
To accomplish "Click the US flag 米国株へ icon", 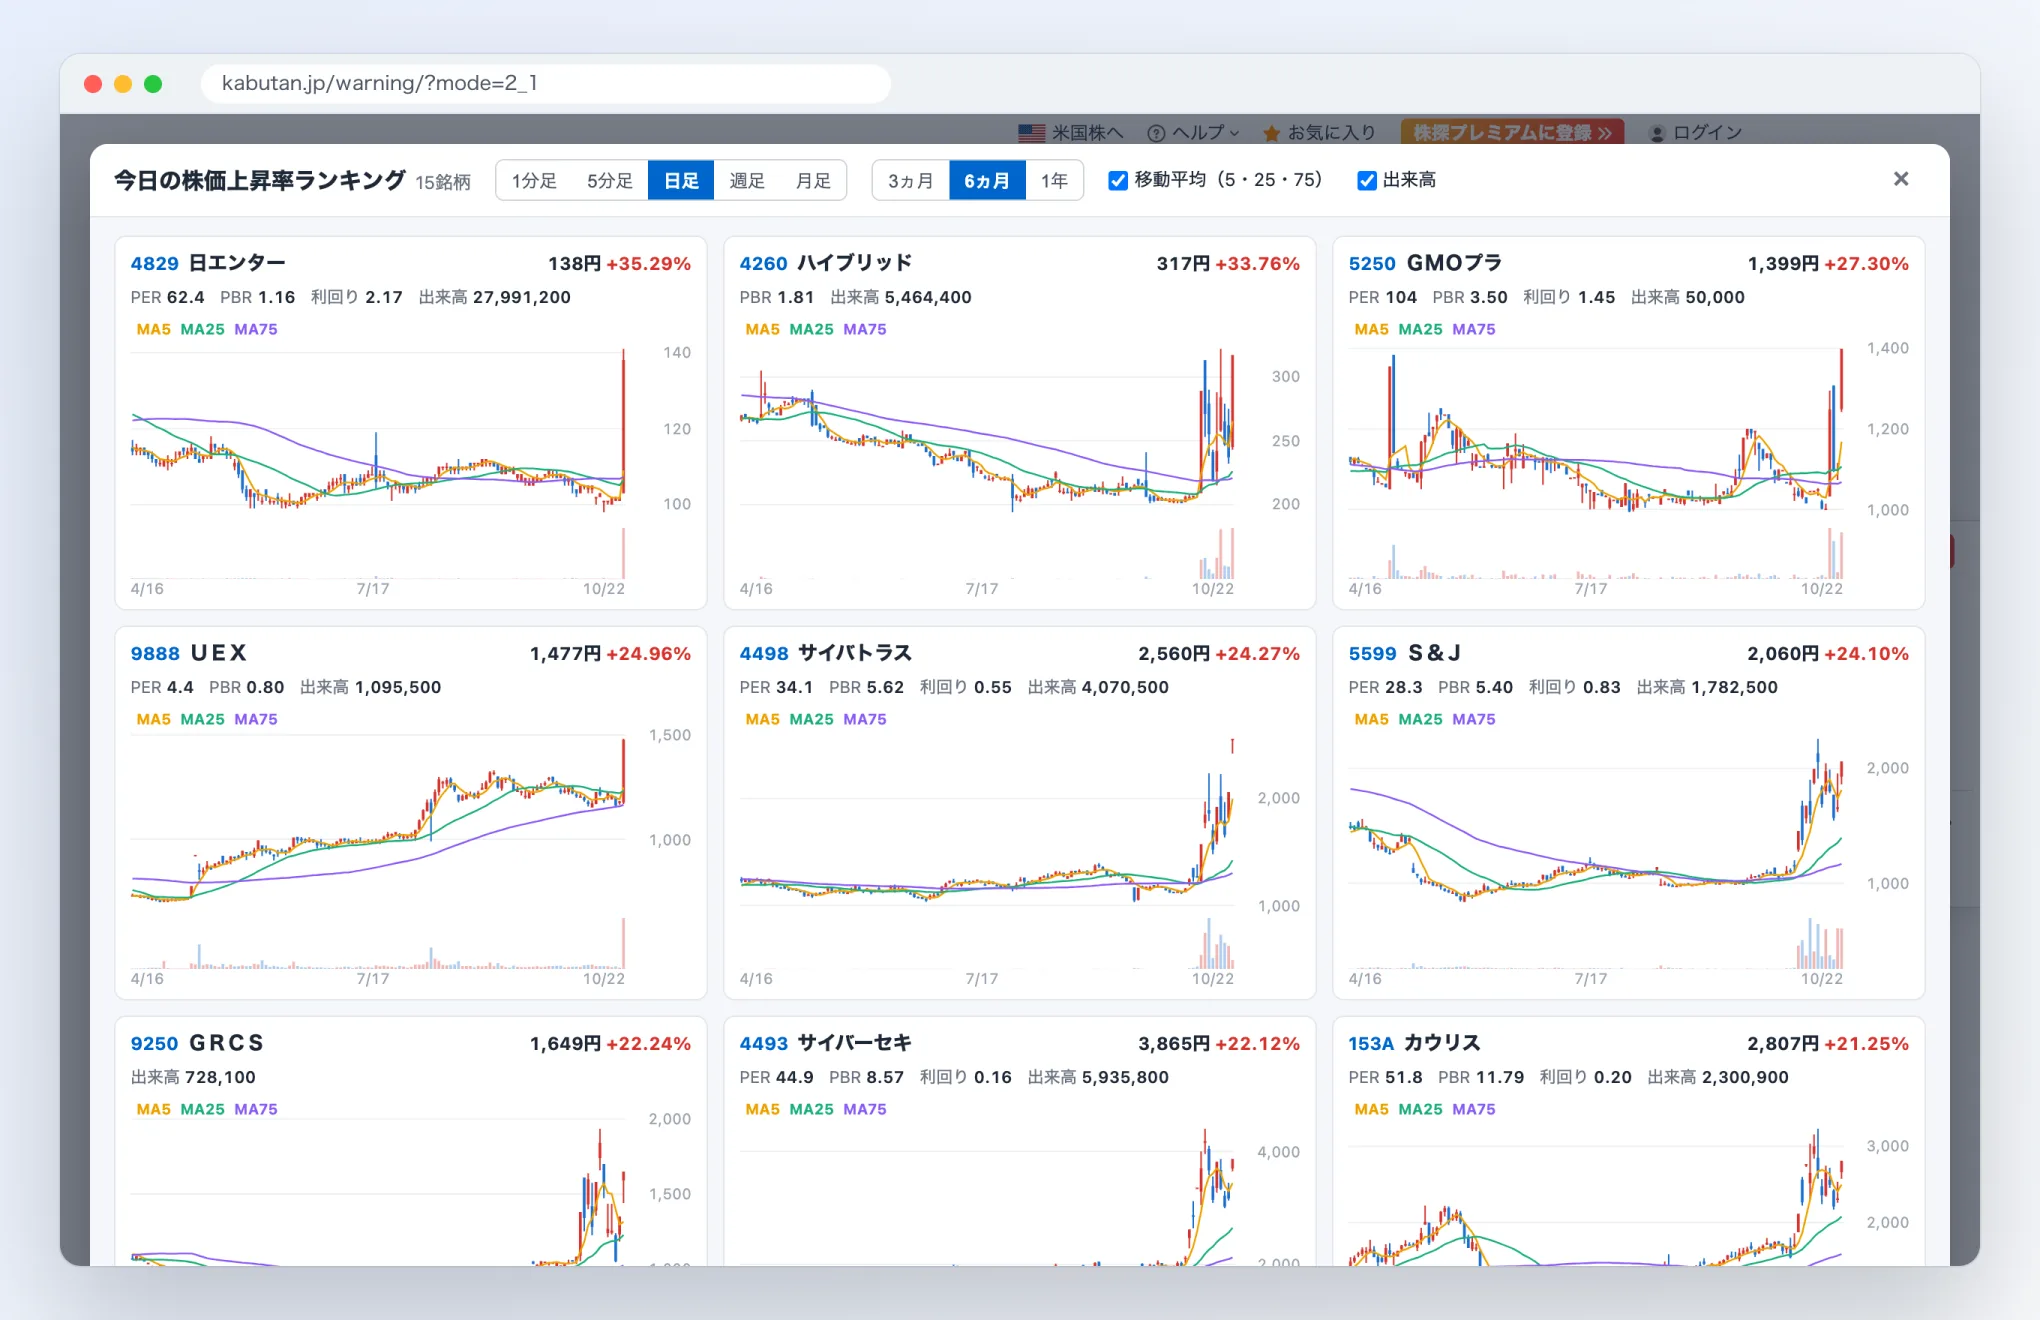I will coord(1031,133).
